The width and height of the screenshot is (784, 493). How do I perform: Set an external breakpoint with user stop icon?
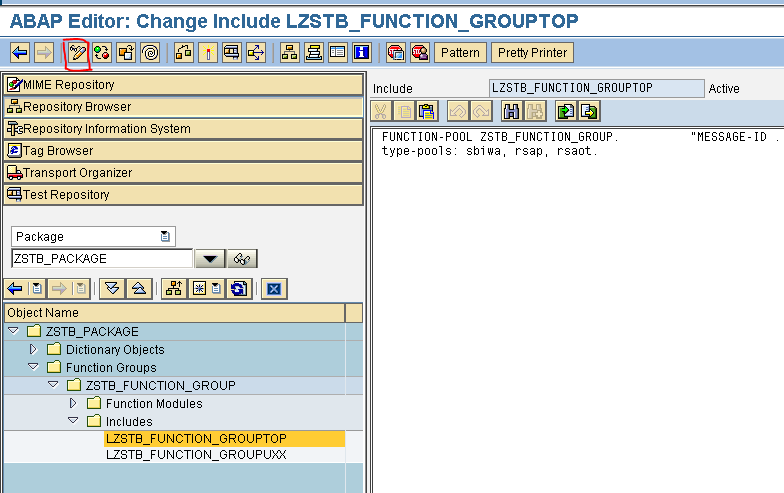tap(420, 52)
